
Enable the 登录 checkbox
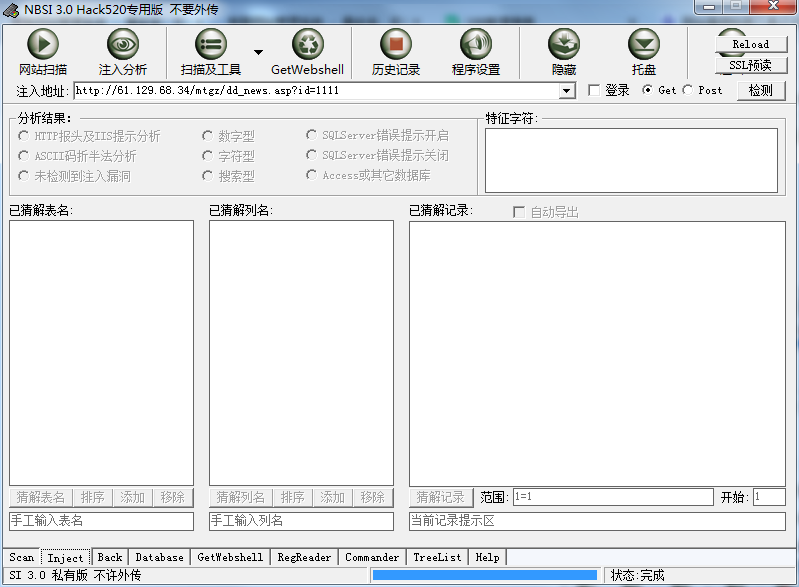594,90
